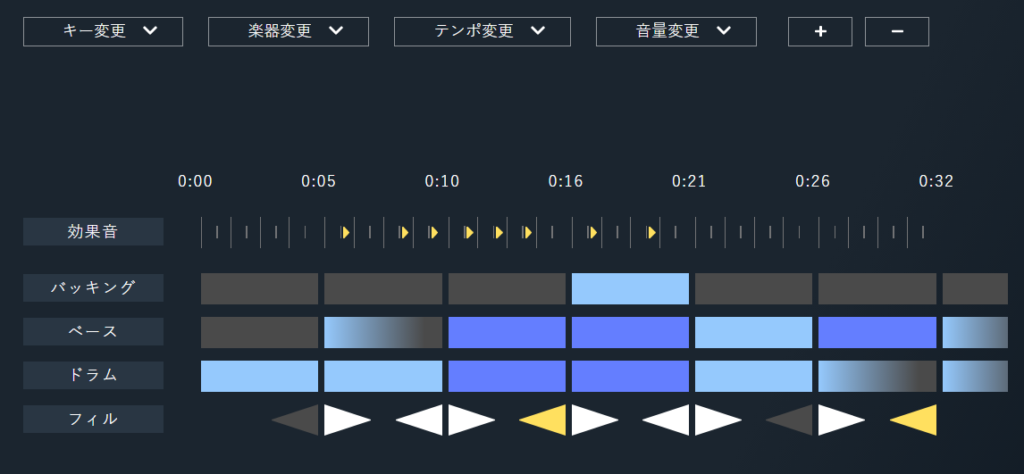Open the テンポ変更 dropdown

[x=482, y=31]
